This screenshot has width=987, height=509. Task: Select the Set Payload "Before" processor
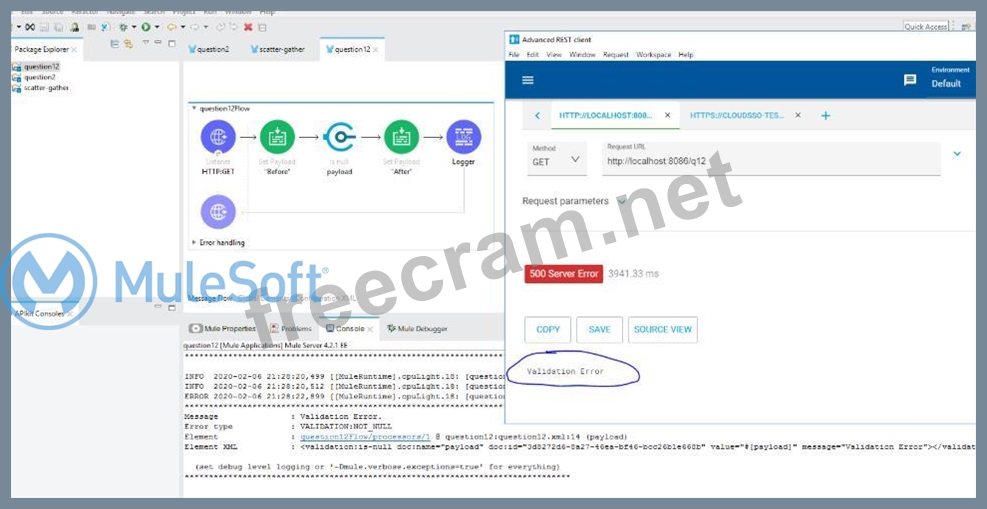click(277, 137)
